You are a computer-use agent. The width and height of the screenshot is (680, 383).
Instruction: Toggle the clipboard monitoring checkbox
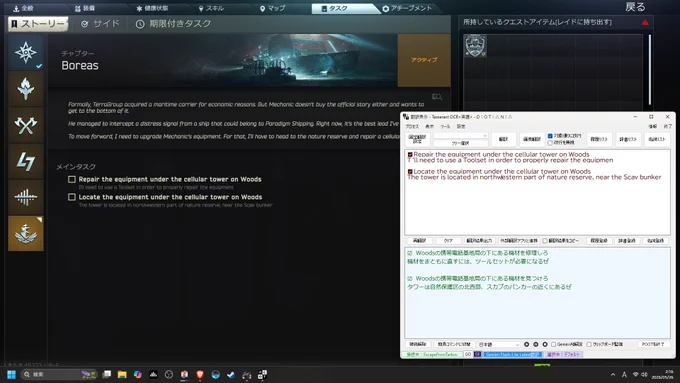point(589,344)
